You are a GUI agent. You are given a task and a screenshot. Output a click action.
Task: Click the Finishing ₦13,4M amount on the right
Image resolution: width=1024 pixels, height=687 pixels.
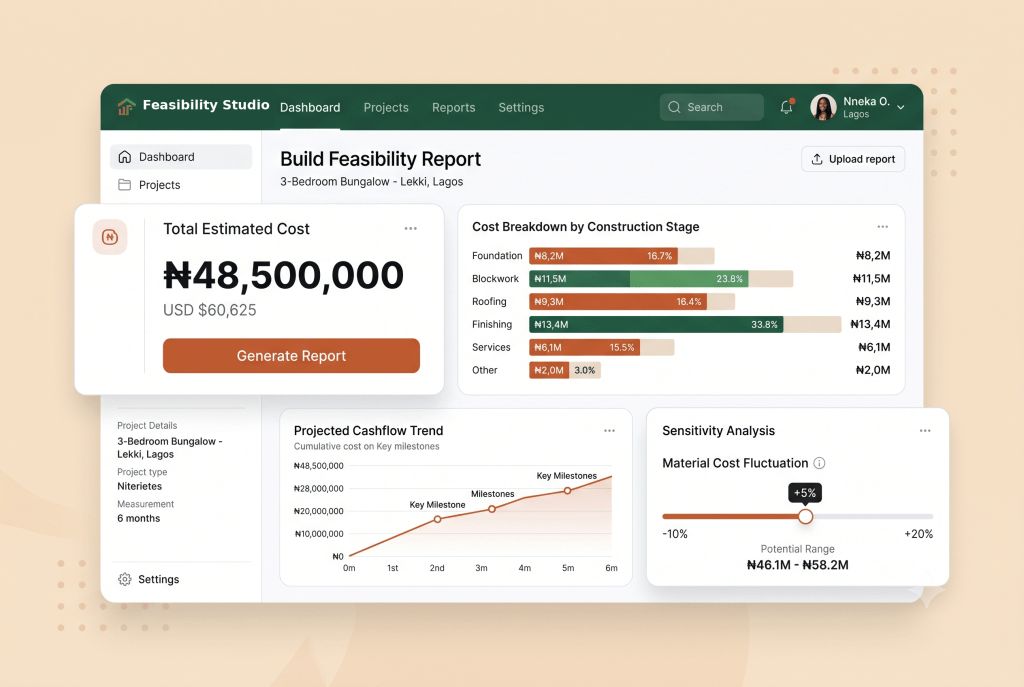coord(870,325)
